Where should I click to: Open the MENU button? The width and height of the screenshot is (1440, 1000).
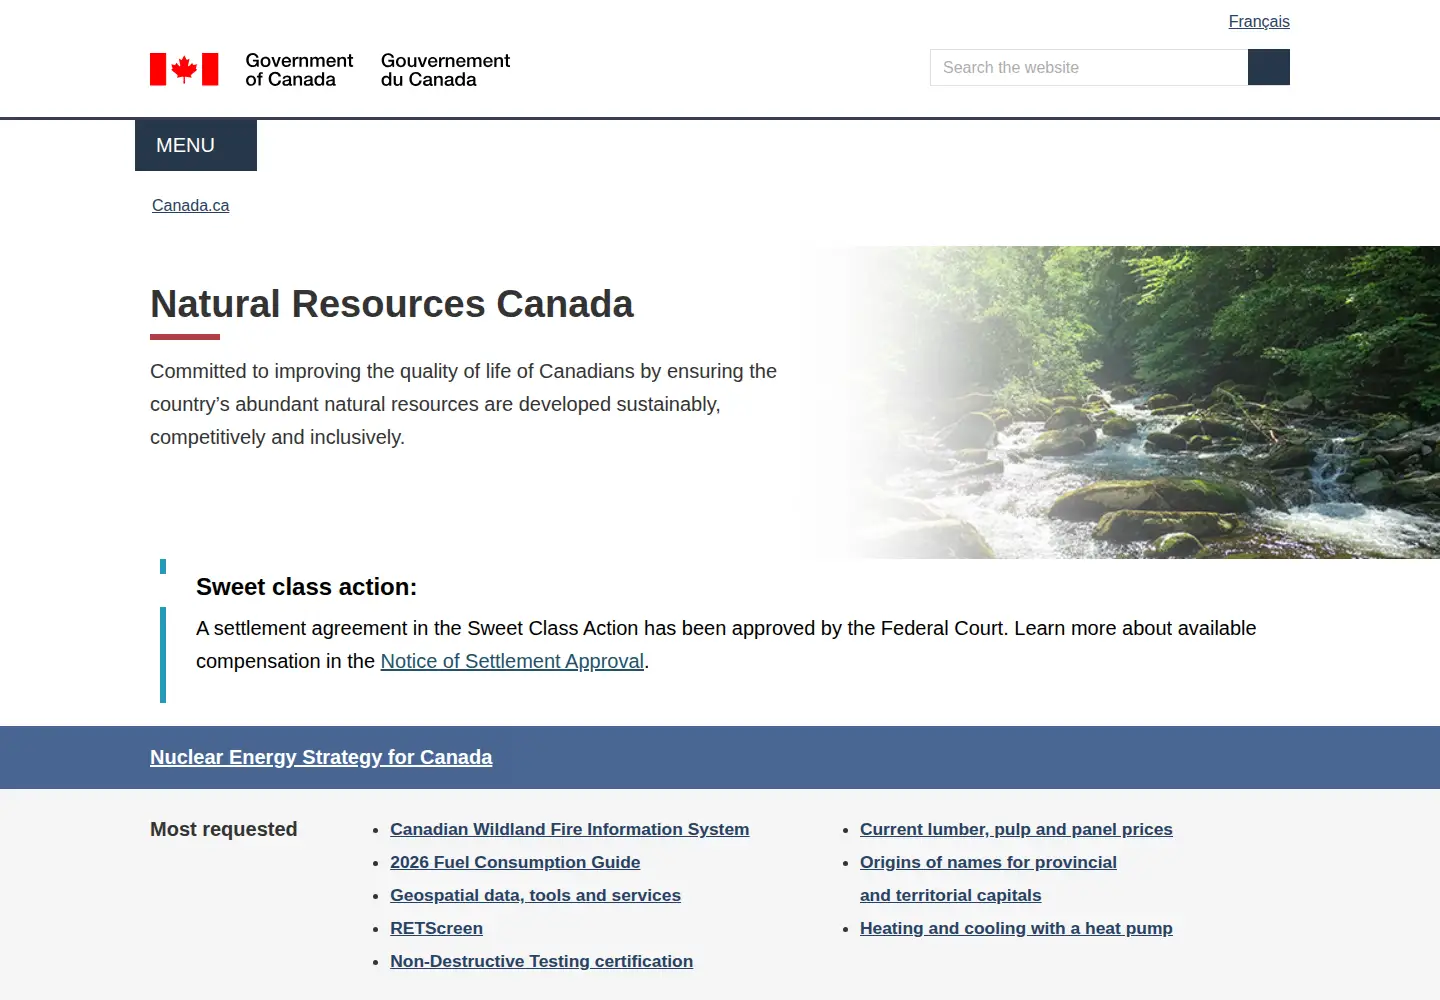196,145
